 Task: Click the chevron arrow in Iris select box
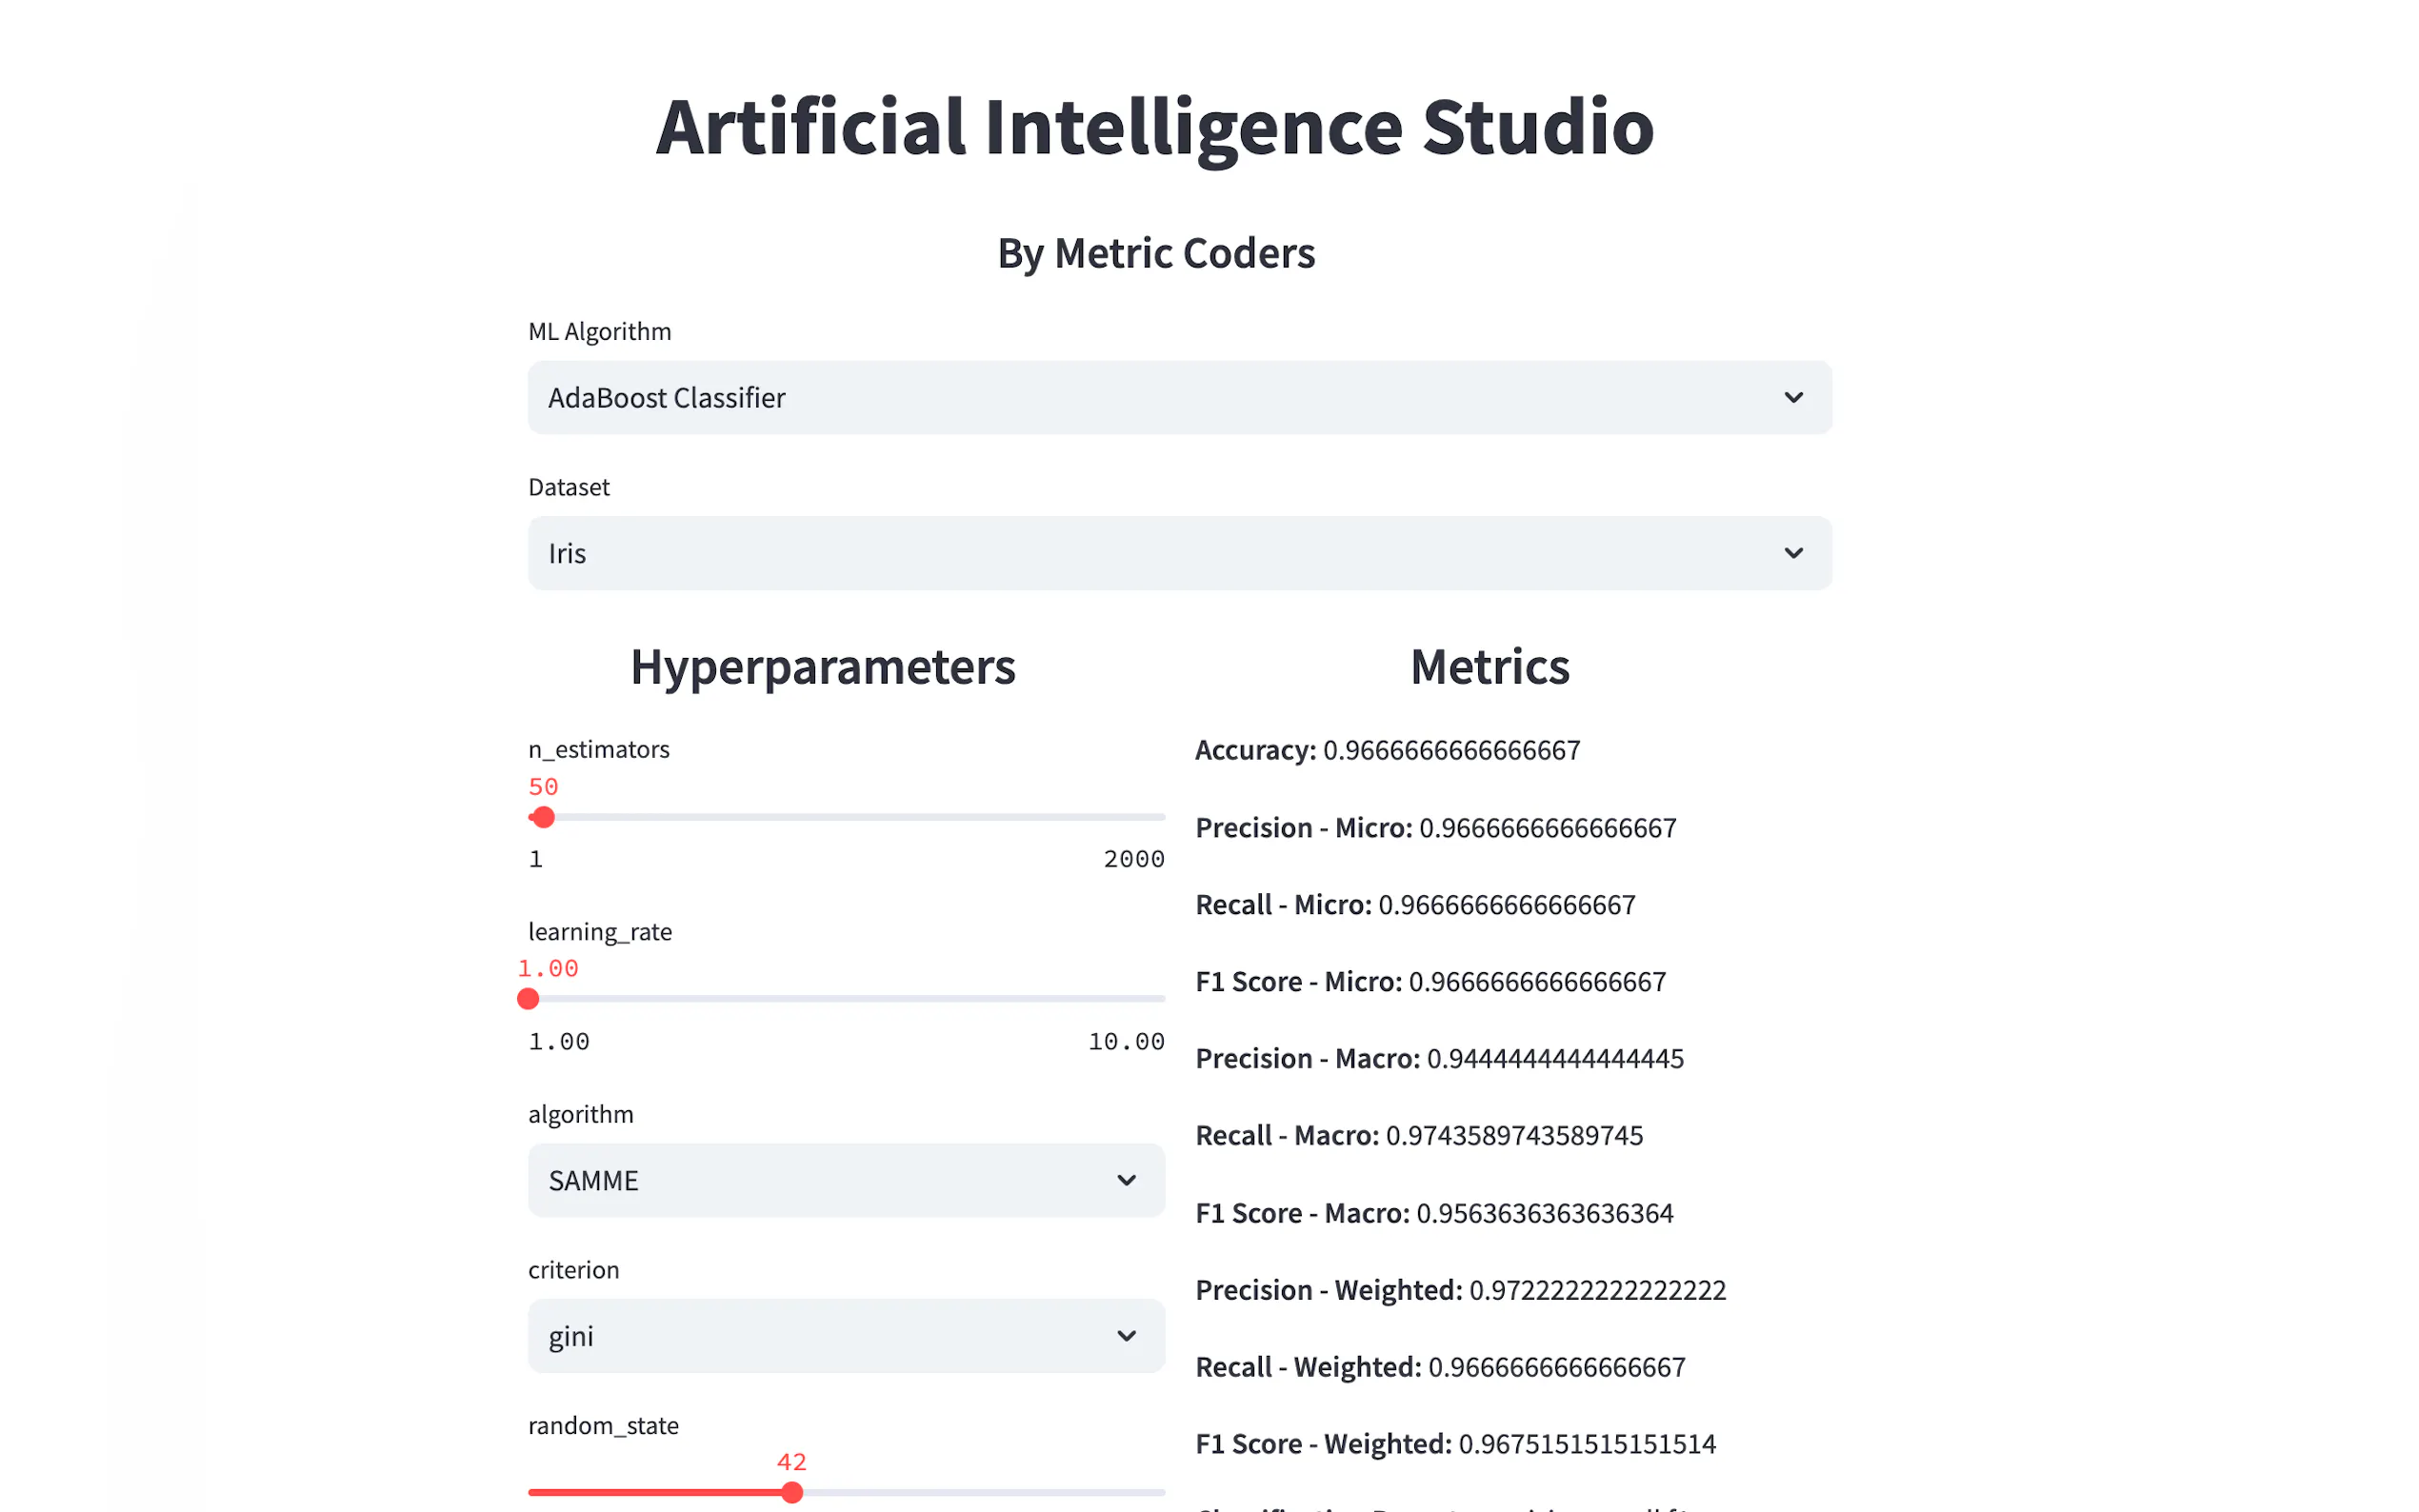[x=1793, y=553]
